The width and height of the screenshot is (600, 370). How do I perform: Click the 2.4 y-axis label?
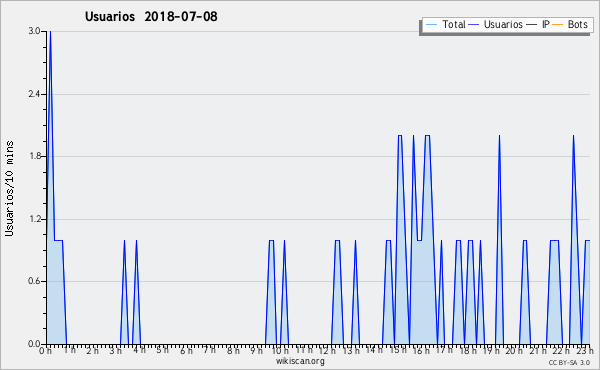(x=34, y=94)
